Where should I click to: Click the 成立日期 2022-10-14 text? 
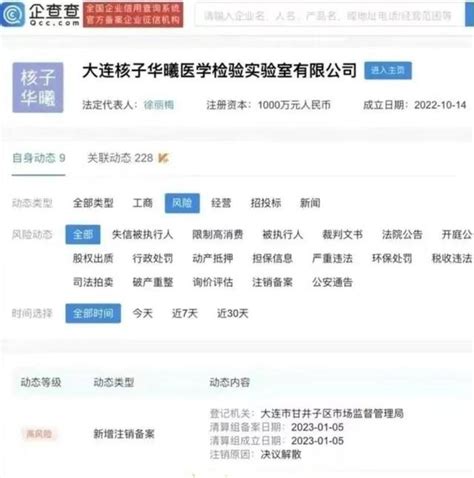point(414,105)
